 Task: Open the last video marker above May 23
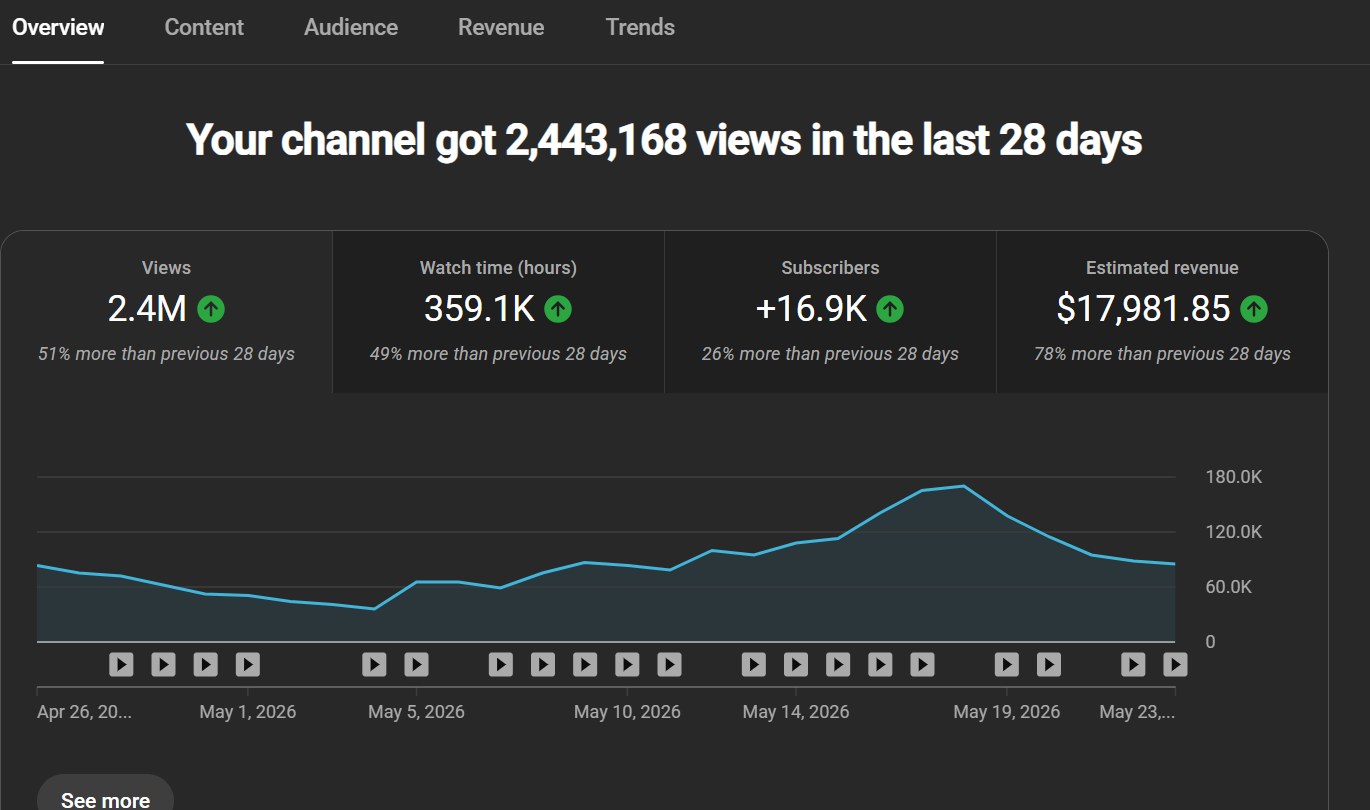1175,664
